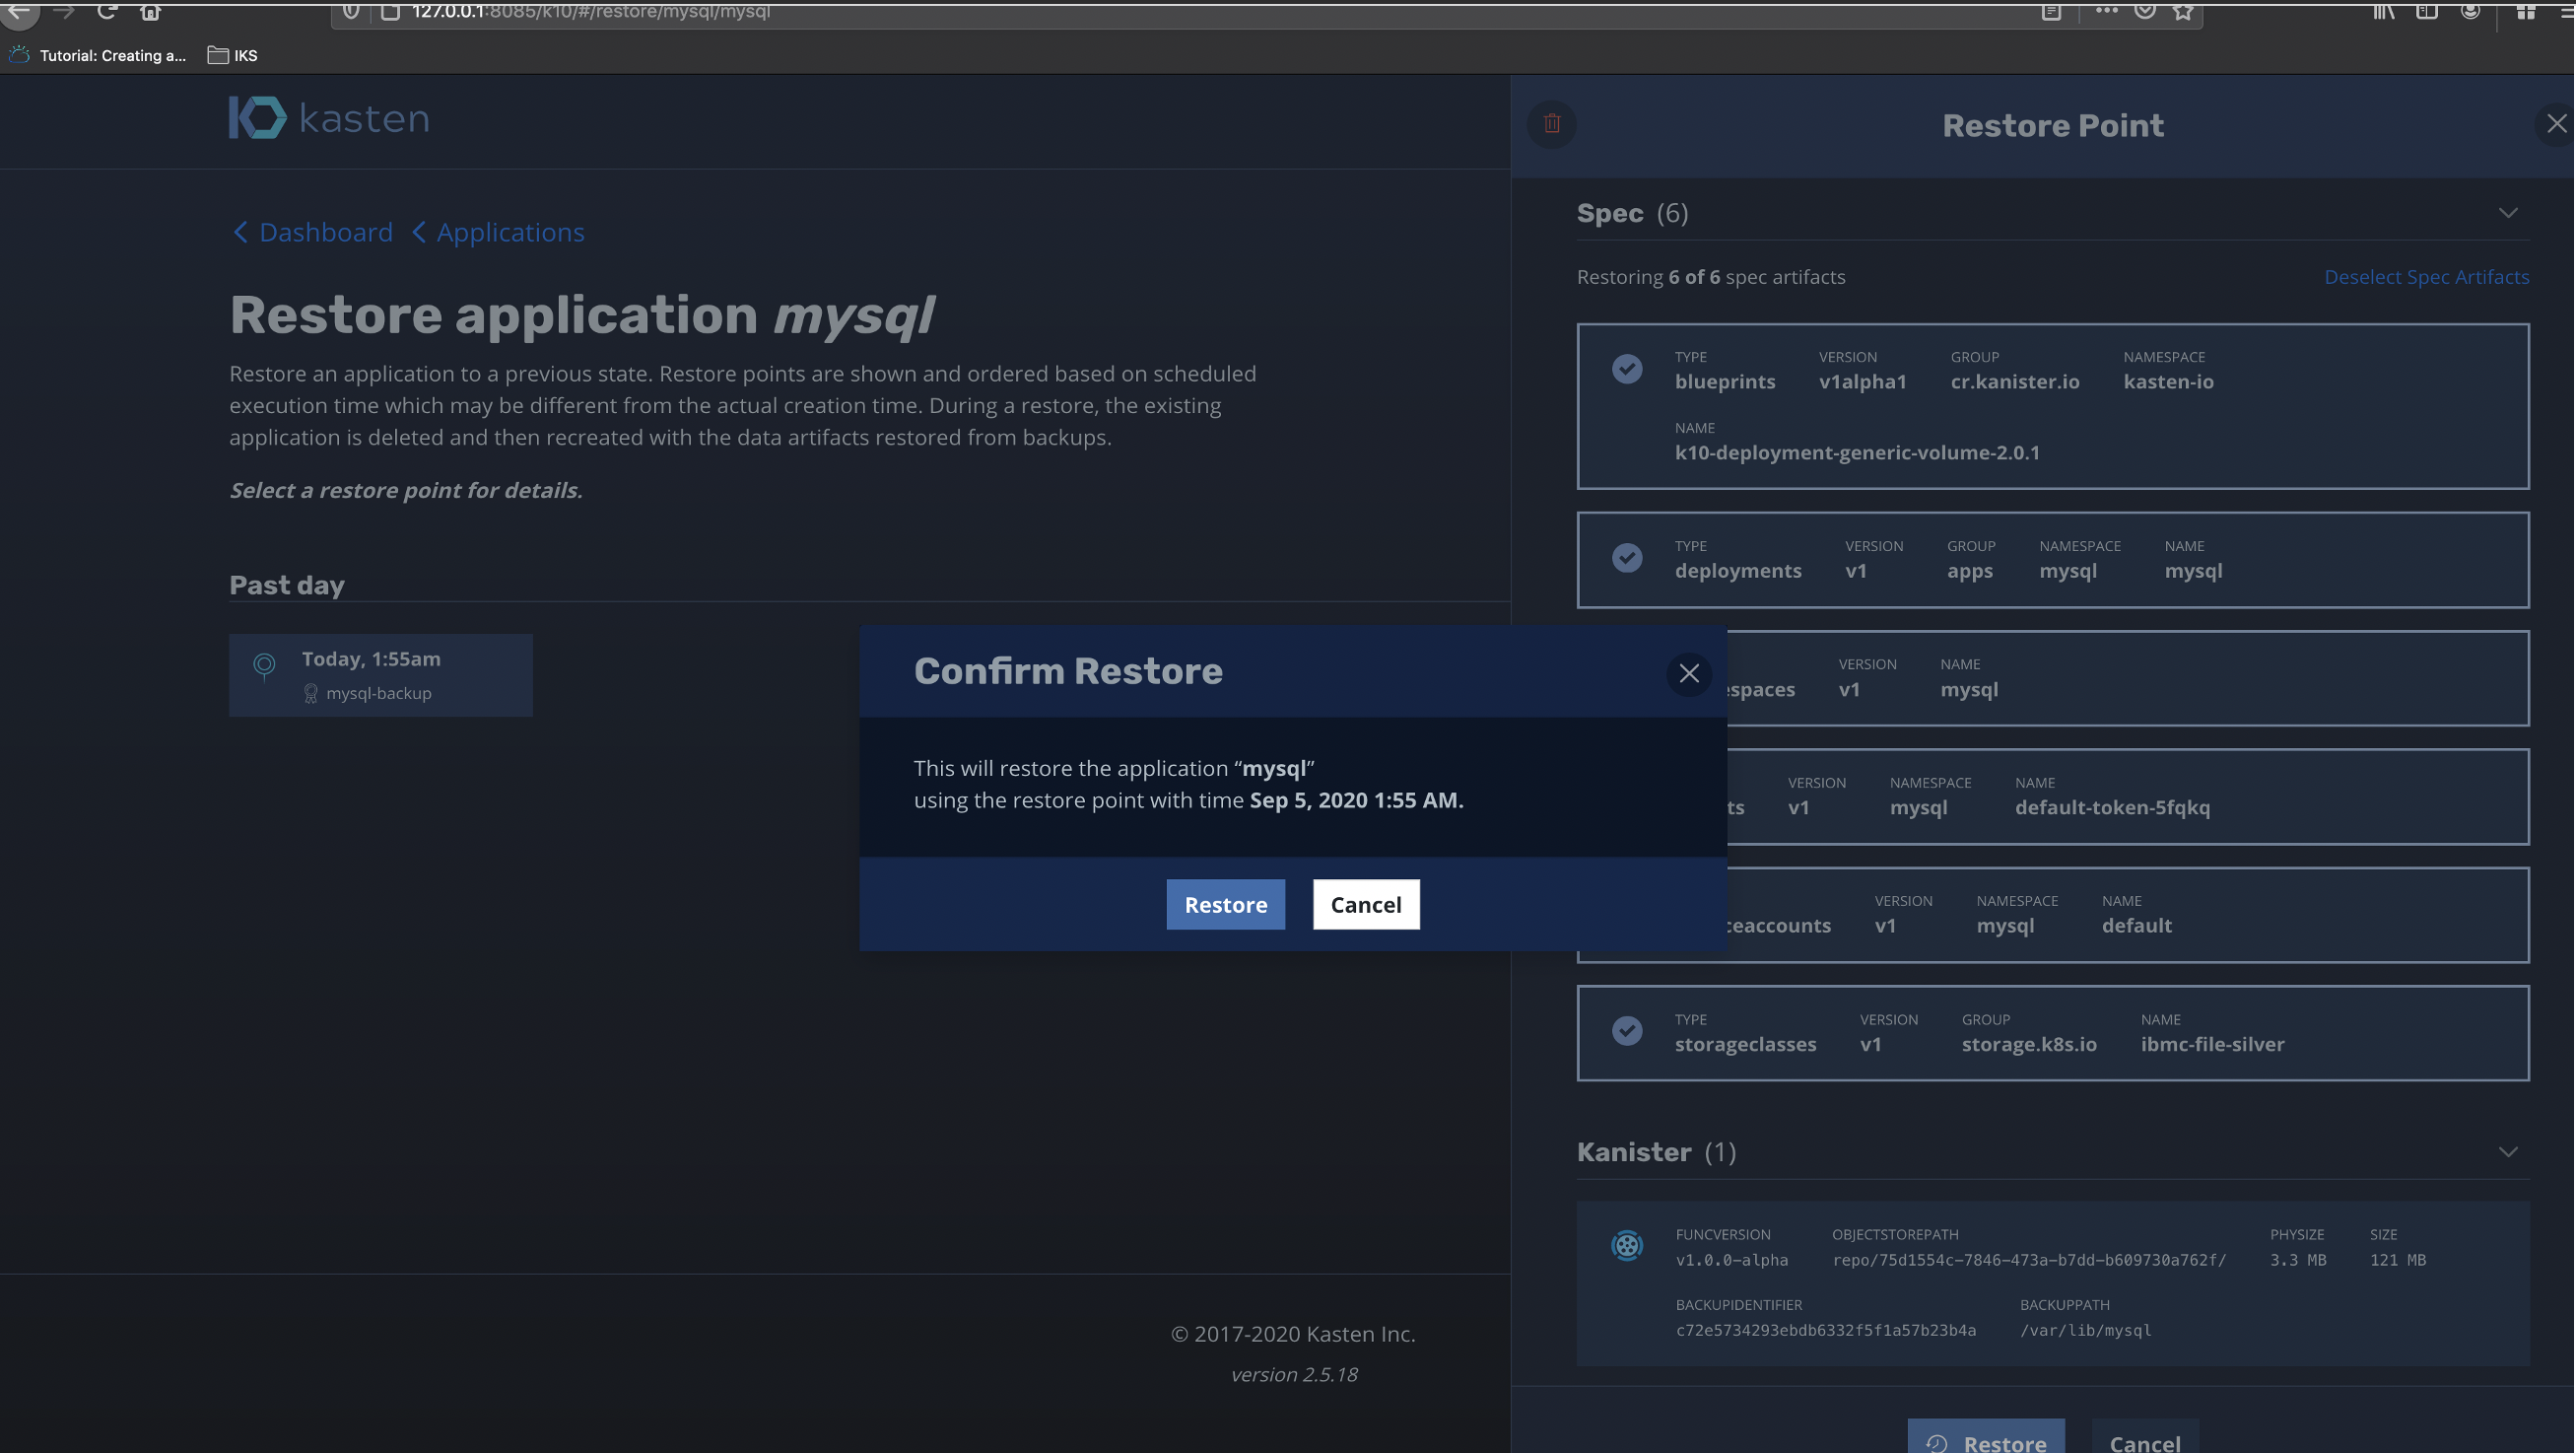Click browser reload page icon
This screenshot has height=1453, width=2576.
[x=106, y=11]
